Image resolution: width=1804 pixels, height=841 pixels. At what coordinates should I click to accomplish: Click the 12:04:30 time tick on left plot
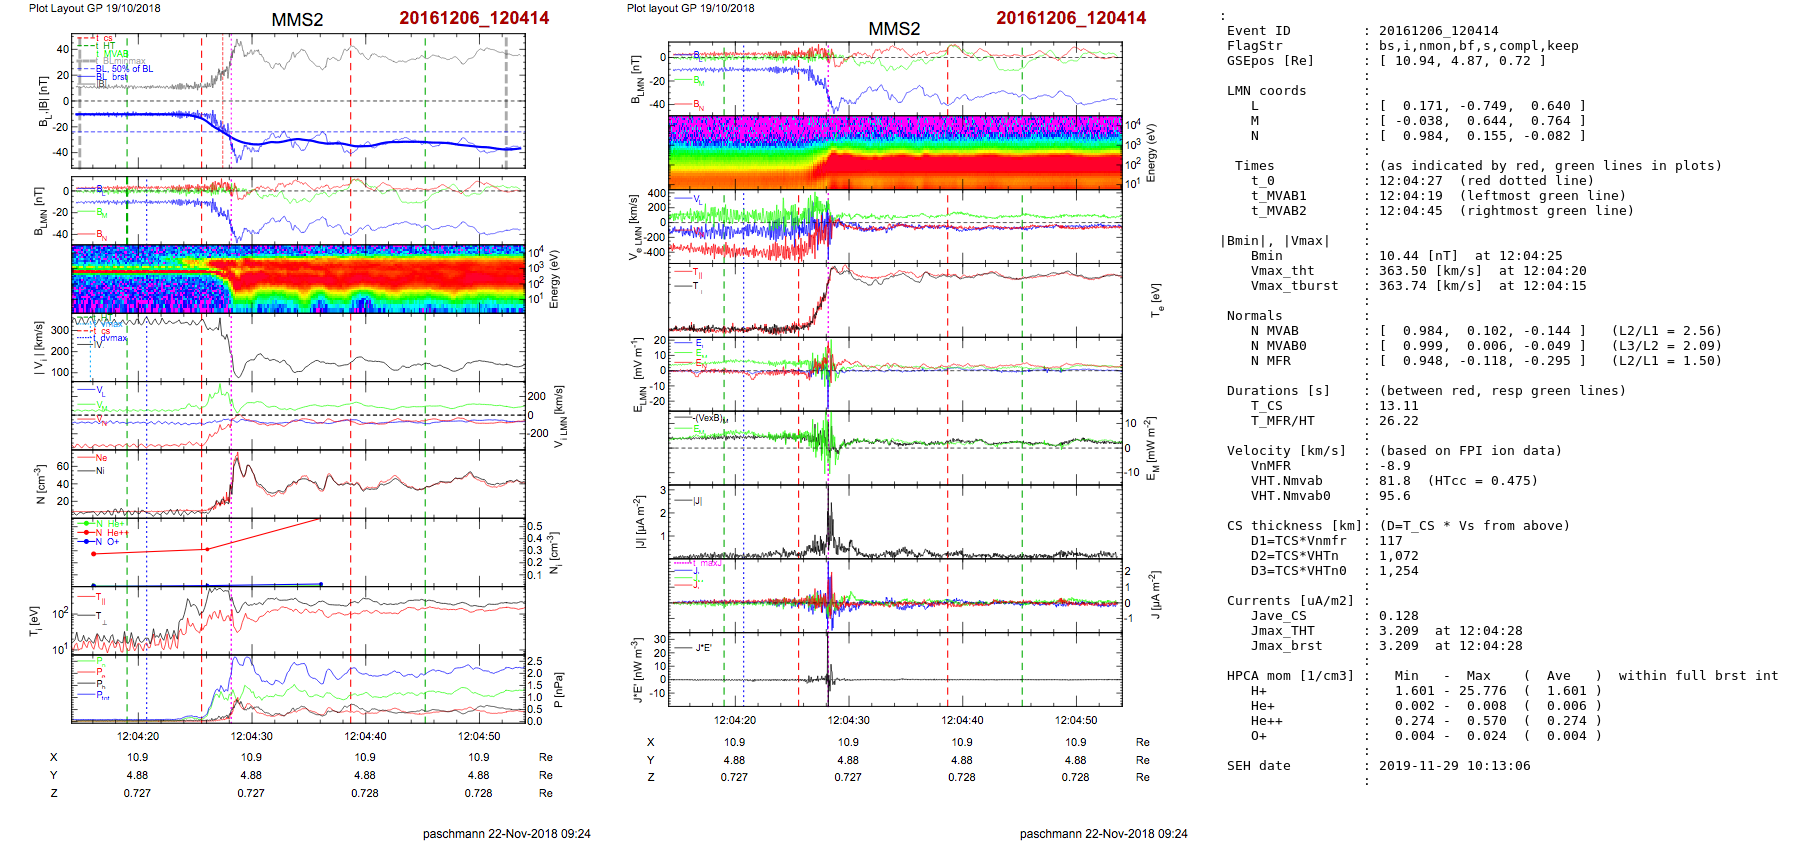251,736
